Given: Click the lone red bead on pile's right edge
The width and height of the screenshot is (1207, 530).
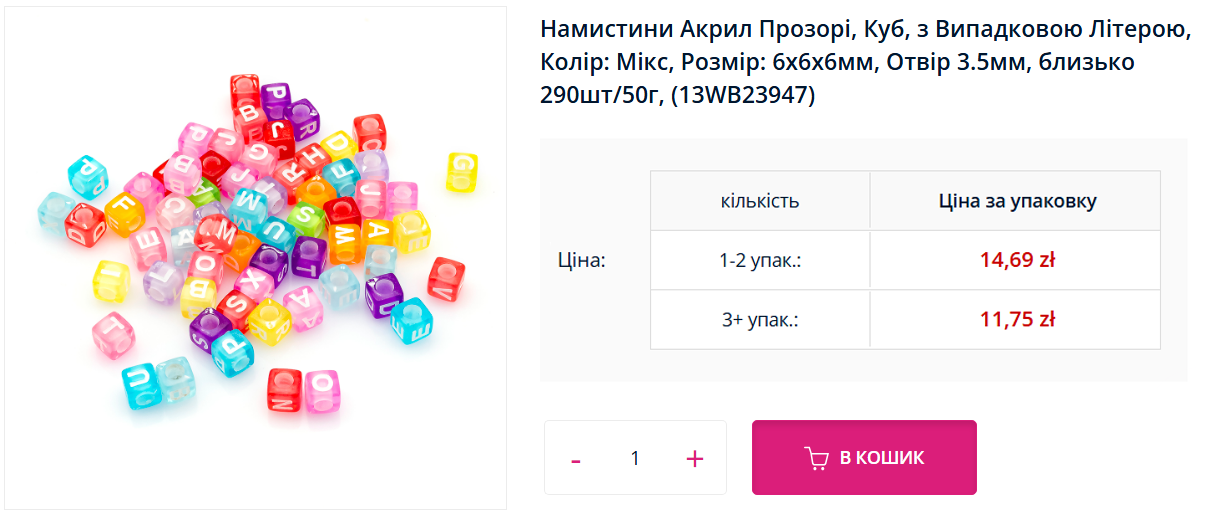Looking at the screenshot, I should coord(446,278).
